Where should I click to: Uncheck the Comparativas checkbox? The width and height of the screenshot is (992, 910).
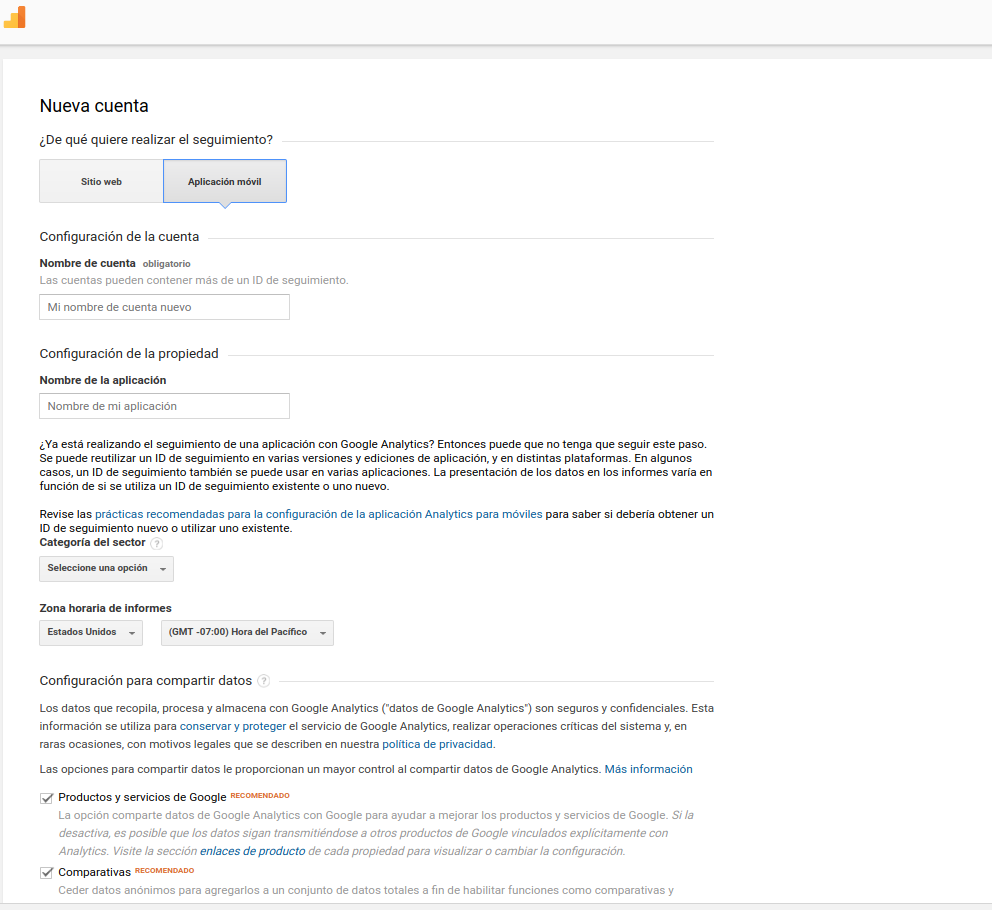[46, 873]
